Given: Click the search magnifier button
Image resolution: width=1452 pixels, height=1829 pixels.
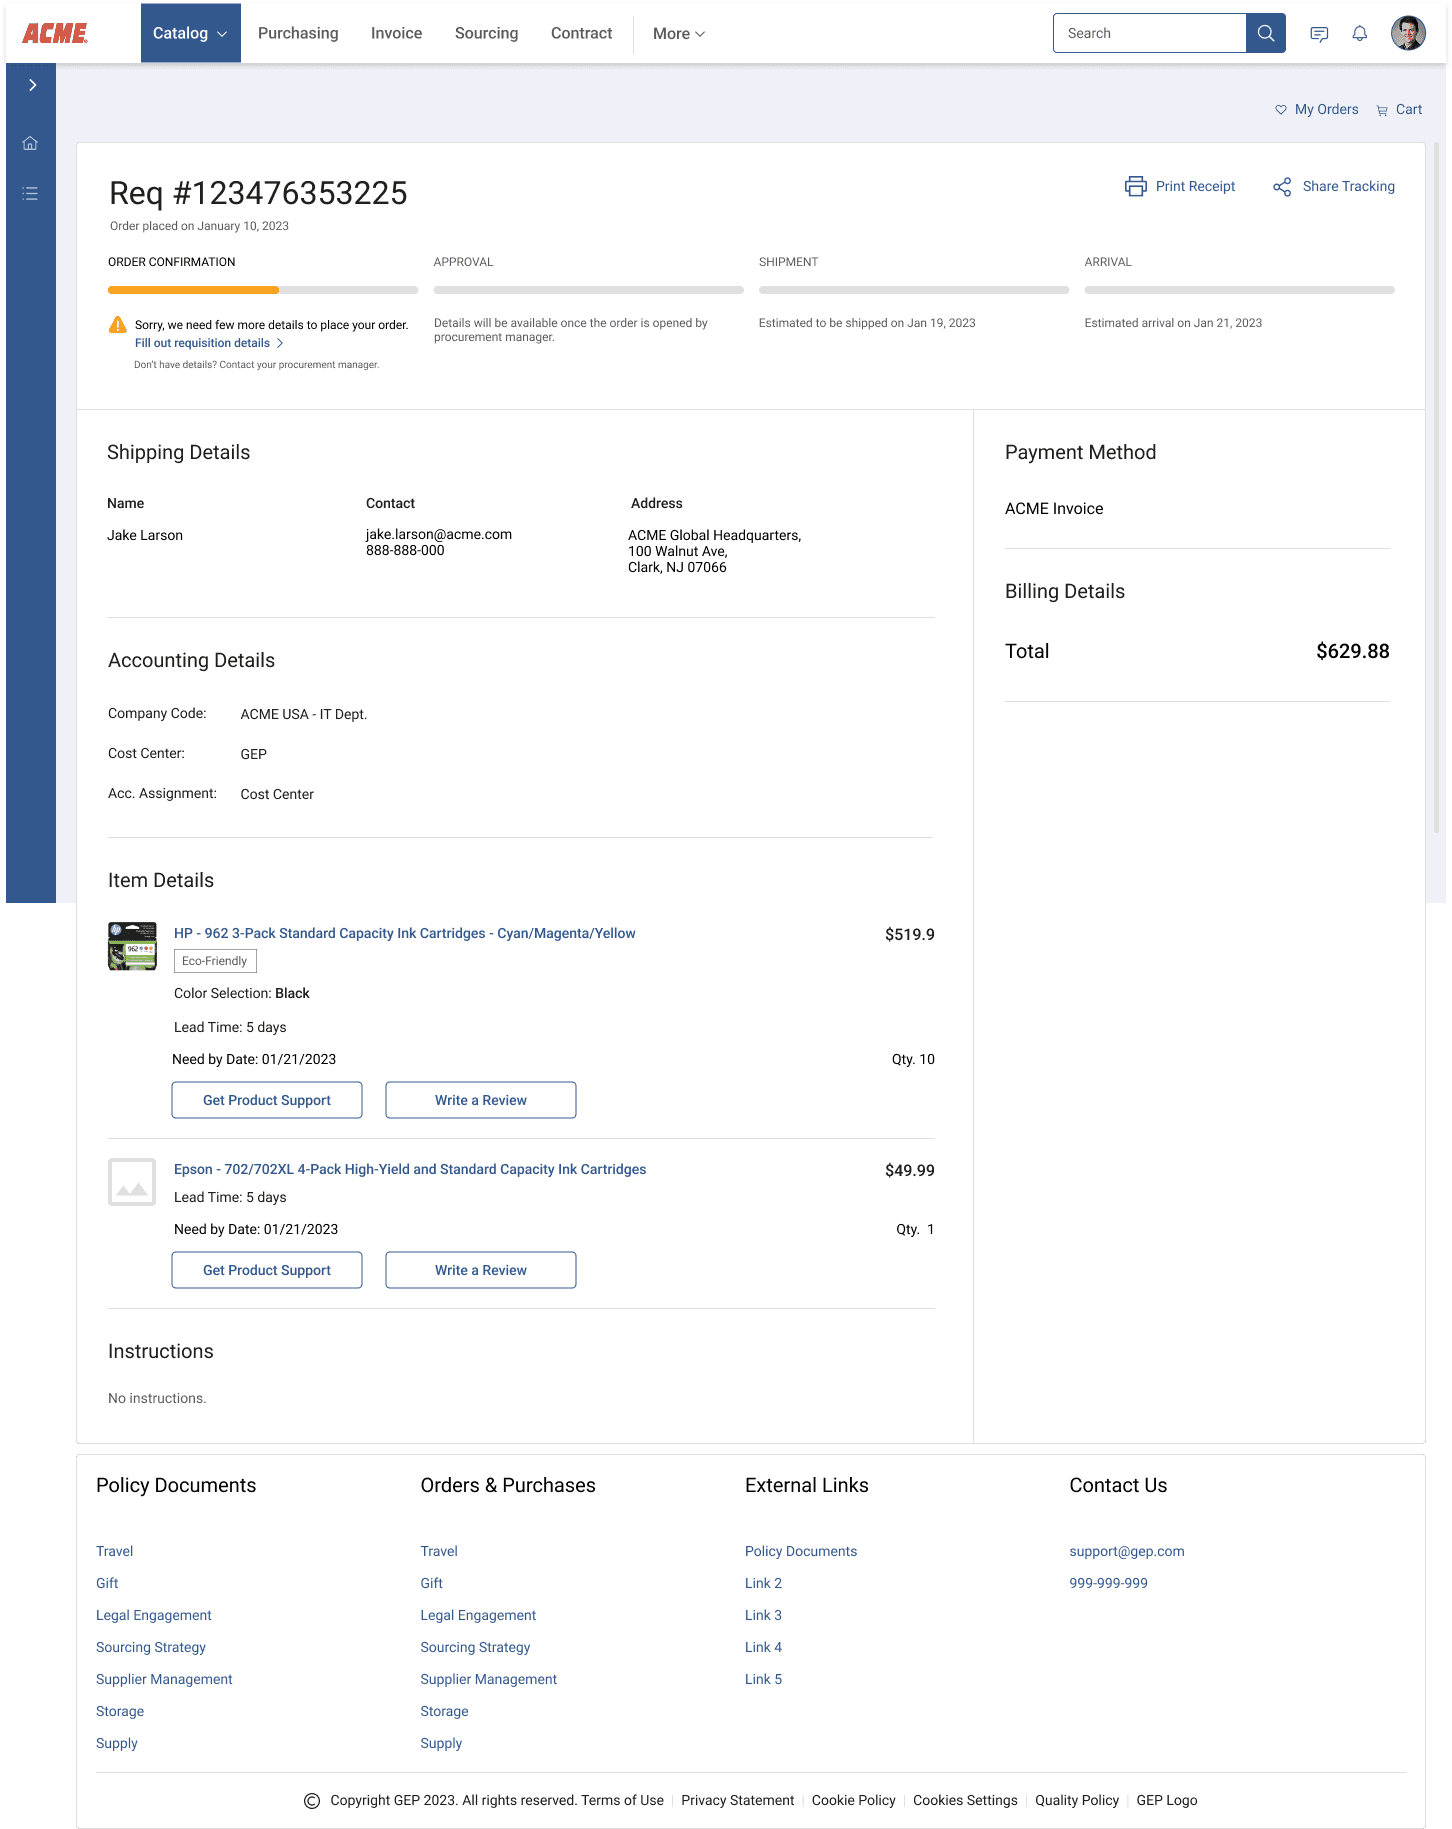Looking at the screenshot, I should (1265, 33).
